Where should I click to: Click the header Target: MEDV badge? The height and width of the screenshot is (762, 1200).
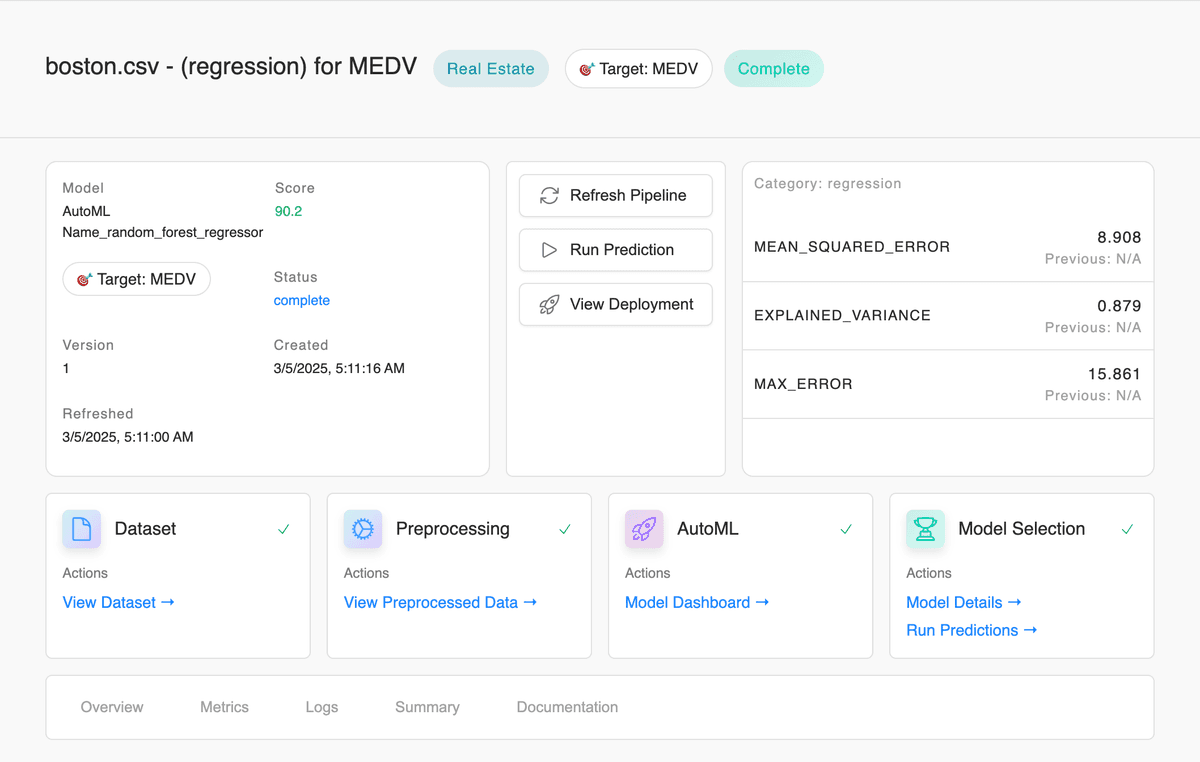tap(639, 69)
